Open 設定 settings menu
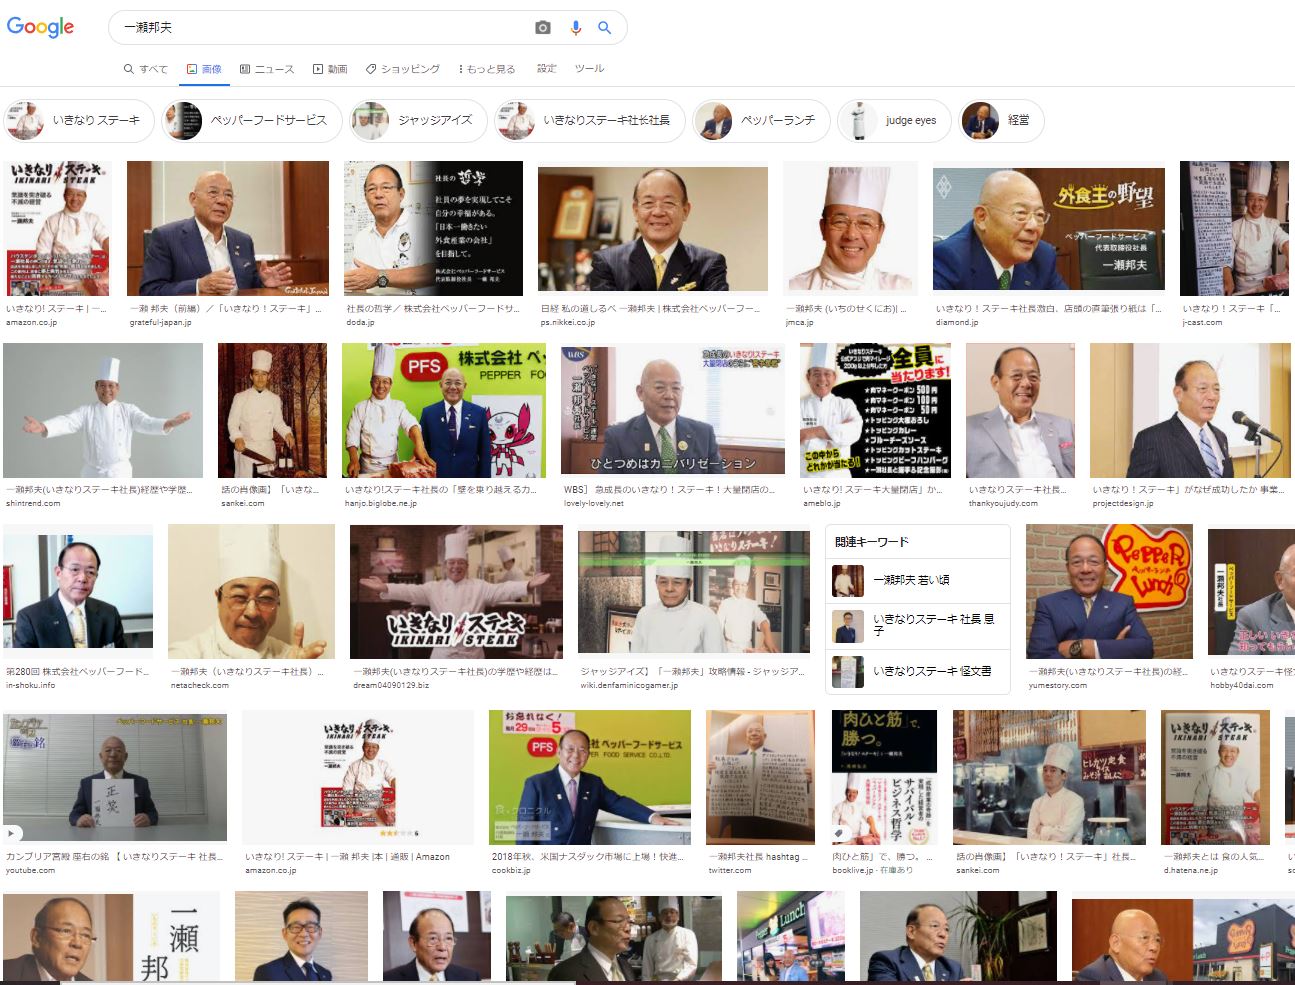Screen dimensions: 1295x985 click(547, 69)
